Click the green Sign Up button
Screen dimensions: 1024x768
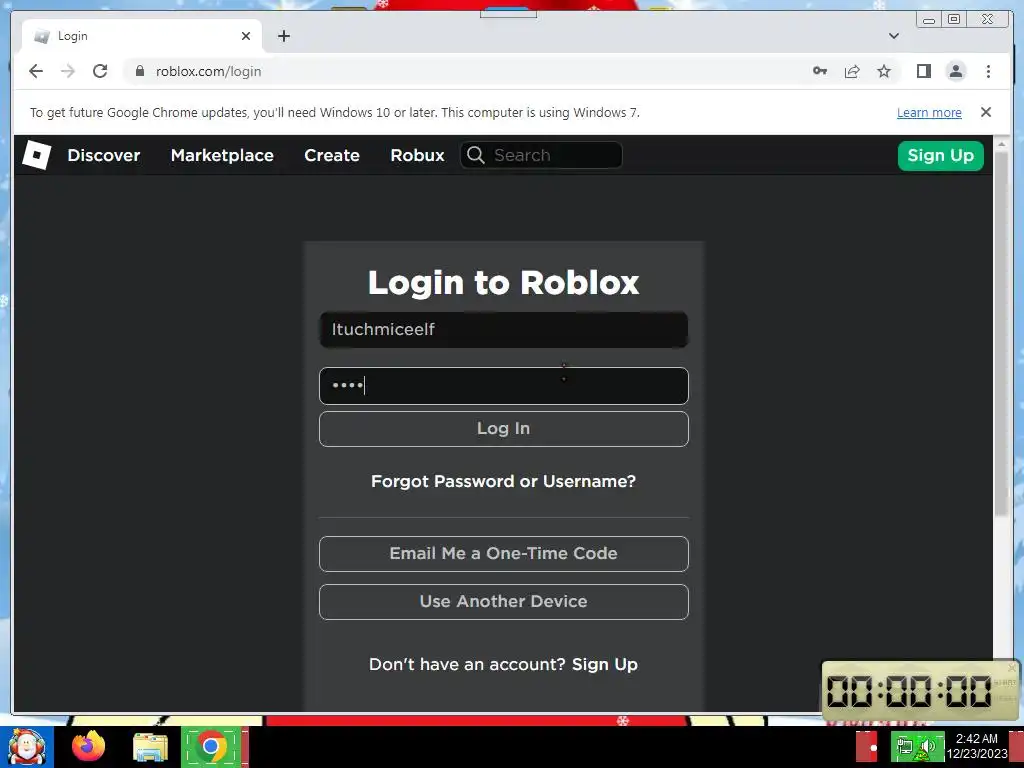tap(940, 155)
